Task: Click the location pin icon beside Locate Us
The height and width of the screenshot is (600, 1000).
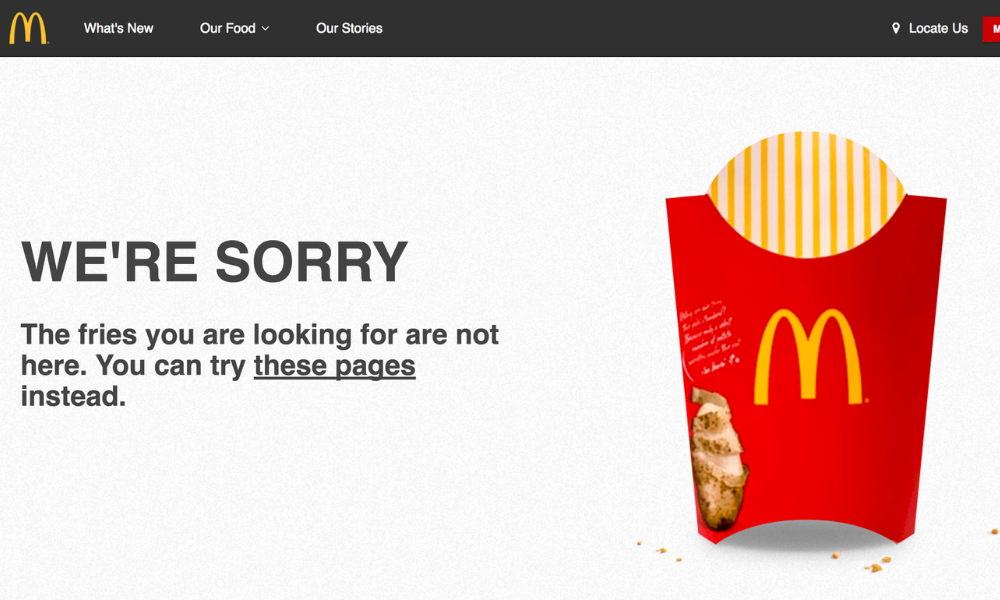Action: tap(895, 28)
